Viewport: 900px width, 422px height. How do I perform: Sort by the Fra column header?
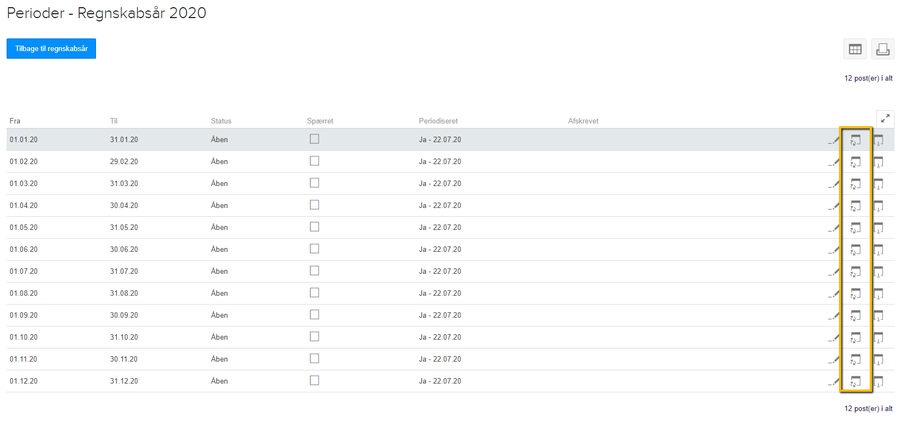point(15,121)
